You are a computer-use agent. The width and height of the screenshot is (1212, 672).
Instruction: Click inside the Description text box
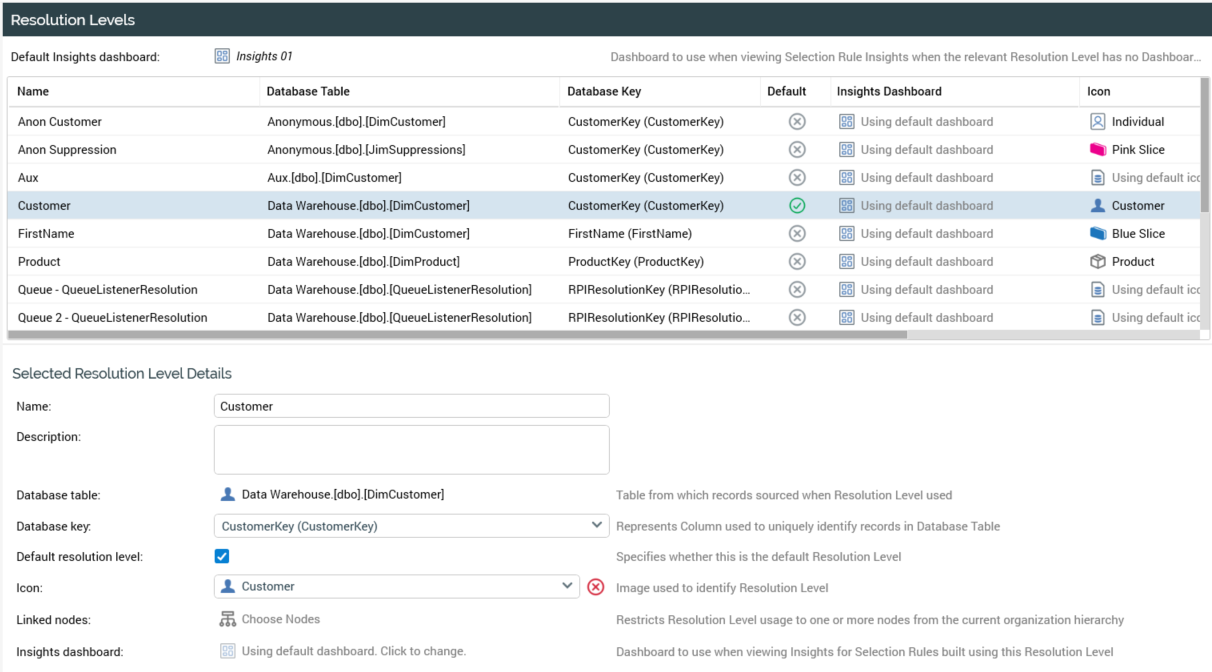[410, 448]
